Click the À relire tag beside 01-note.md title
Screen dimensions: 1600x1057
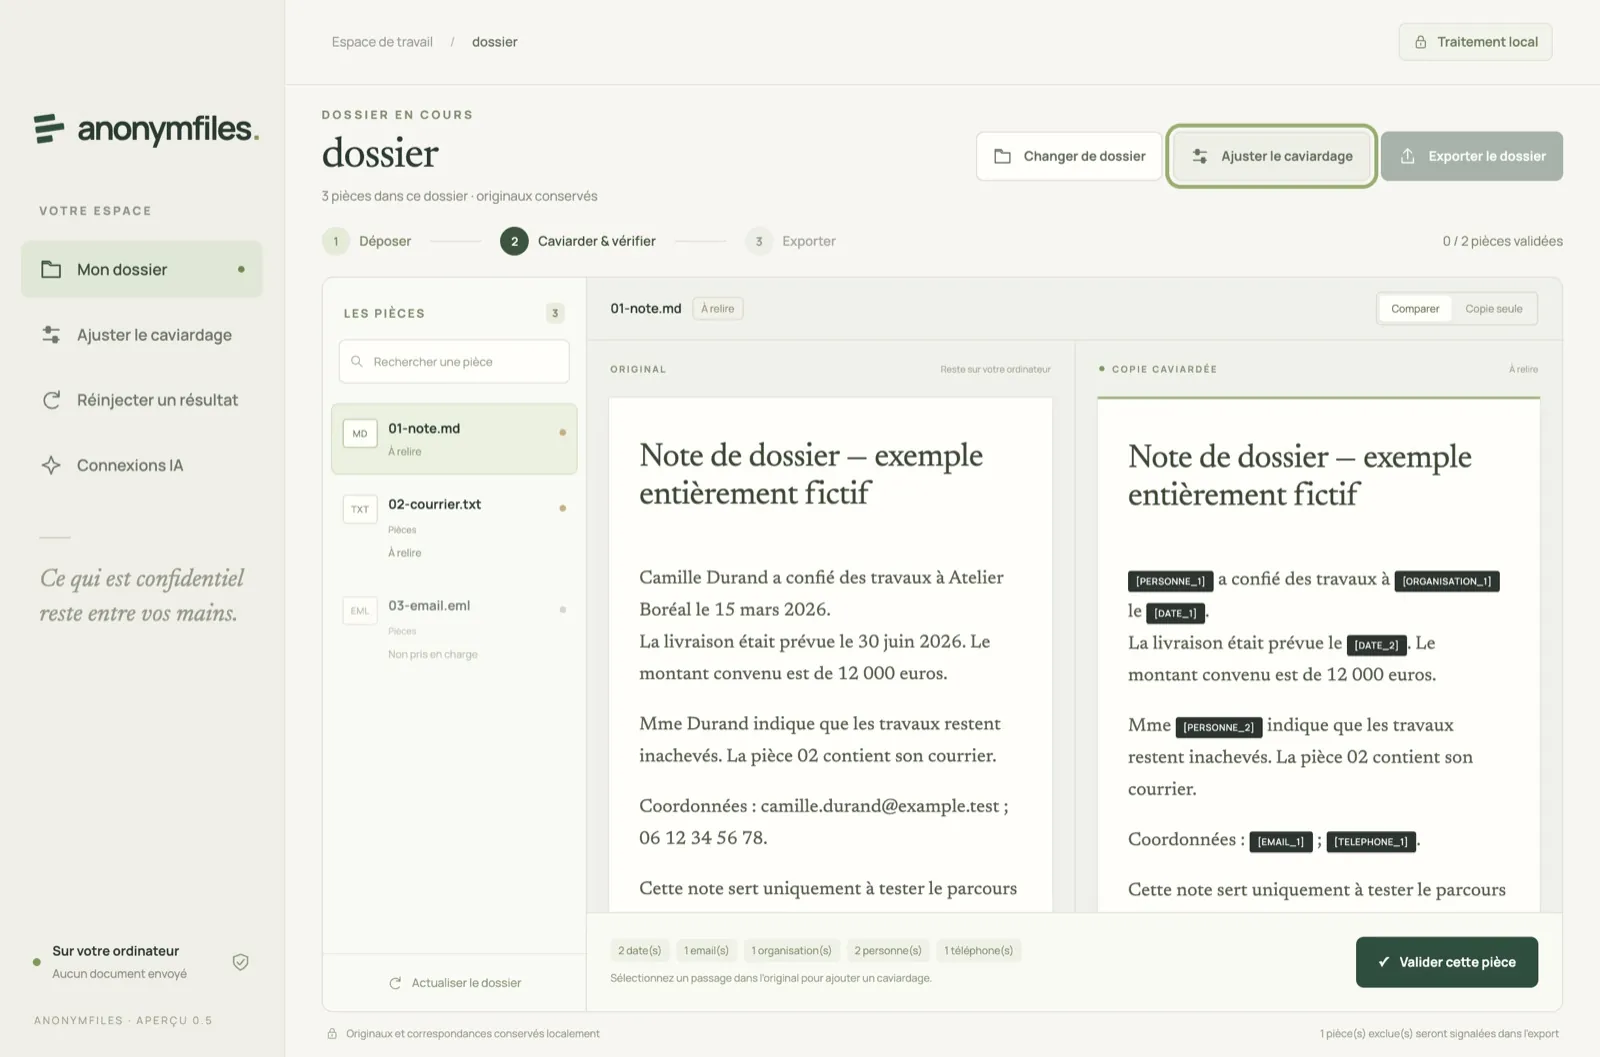[718, 309]
